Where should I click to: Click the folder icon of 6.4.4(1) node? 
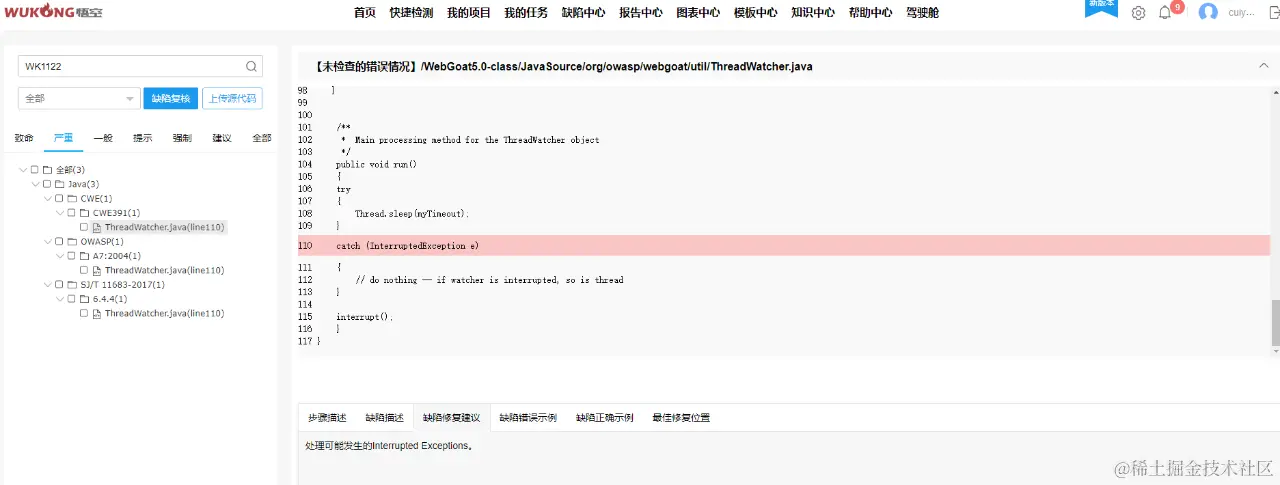[83, 299]
